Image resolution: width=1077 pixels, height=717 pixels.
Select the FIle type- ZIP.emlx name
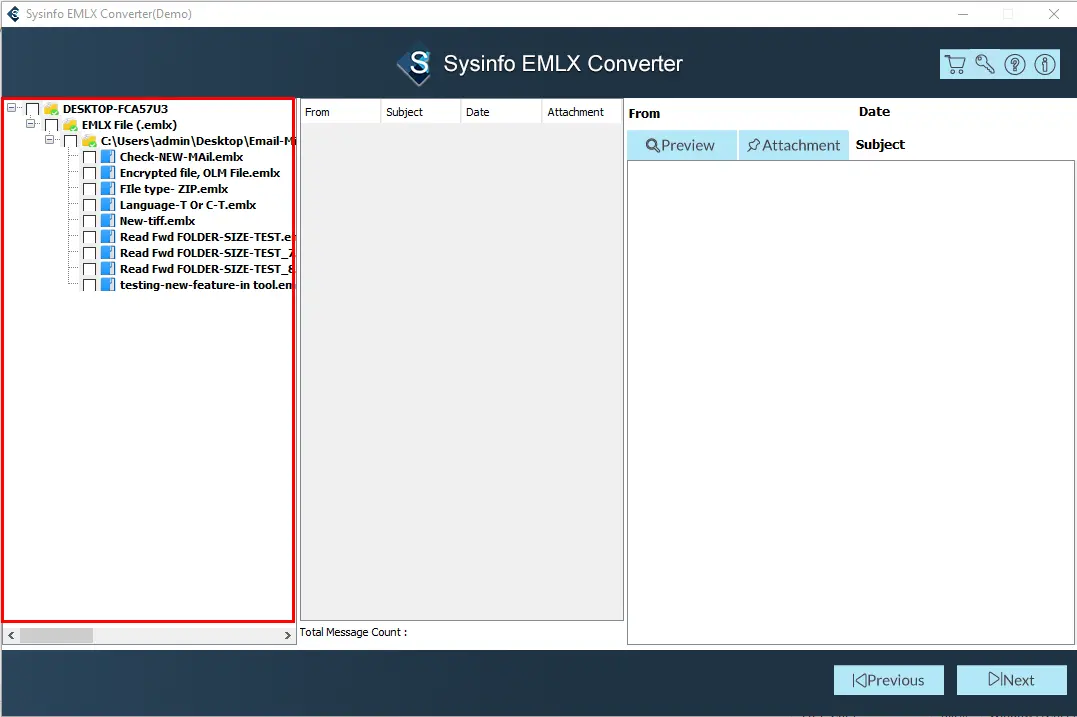[174, 189]
